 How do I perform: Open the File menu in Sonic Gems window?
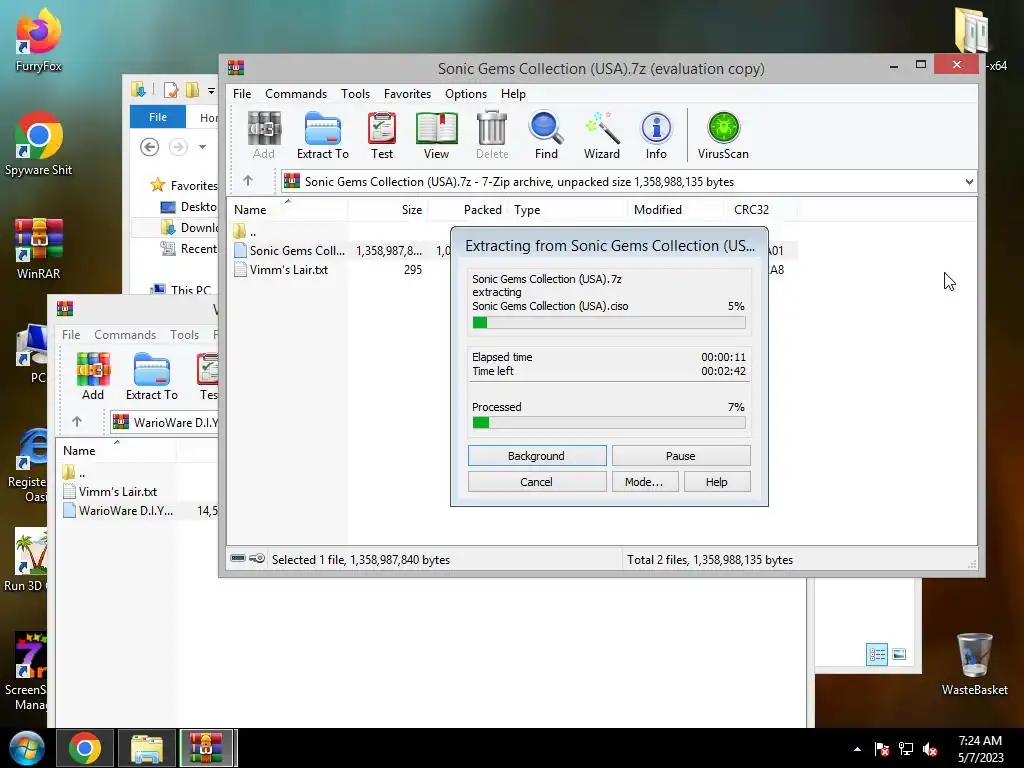coord(242,93)
